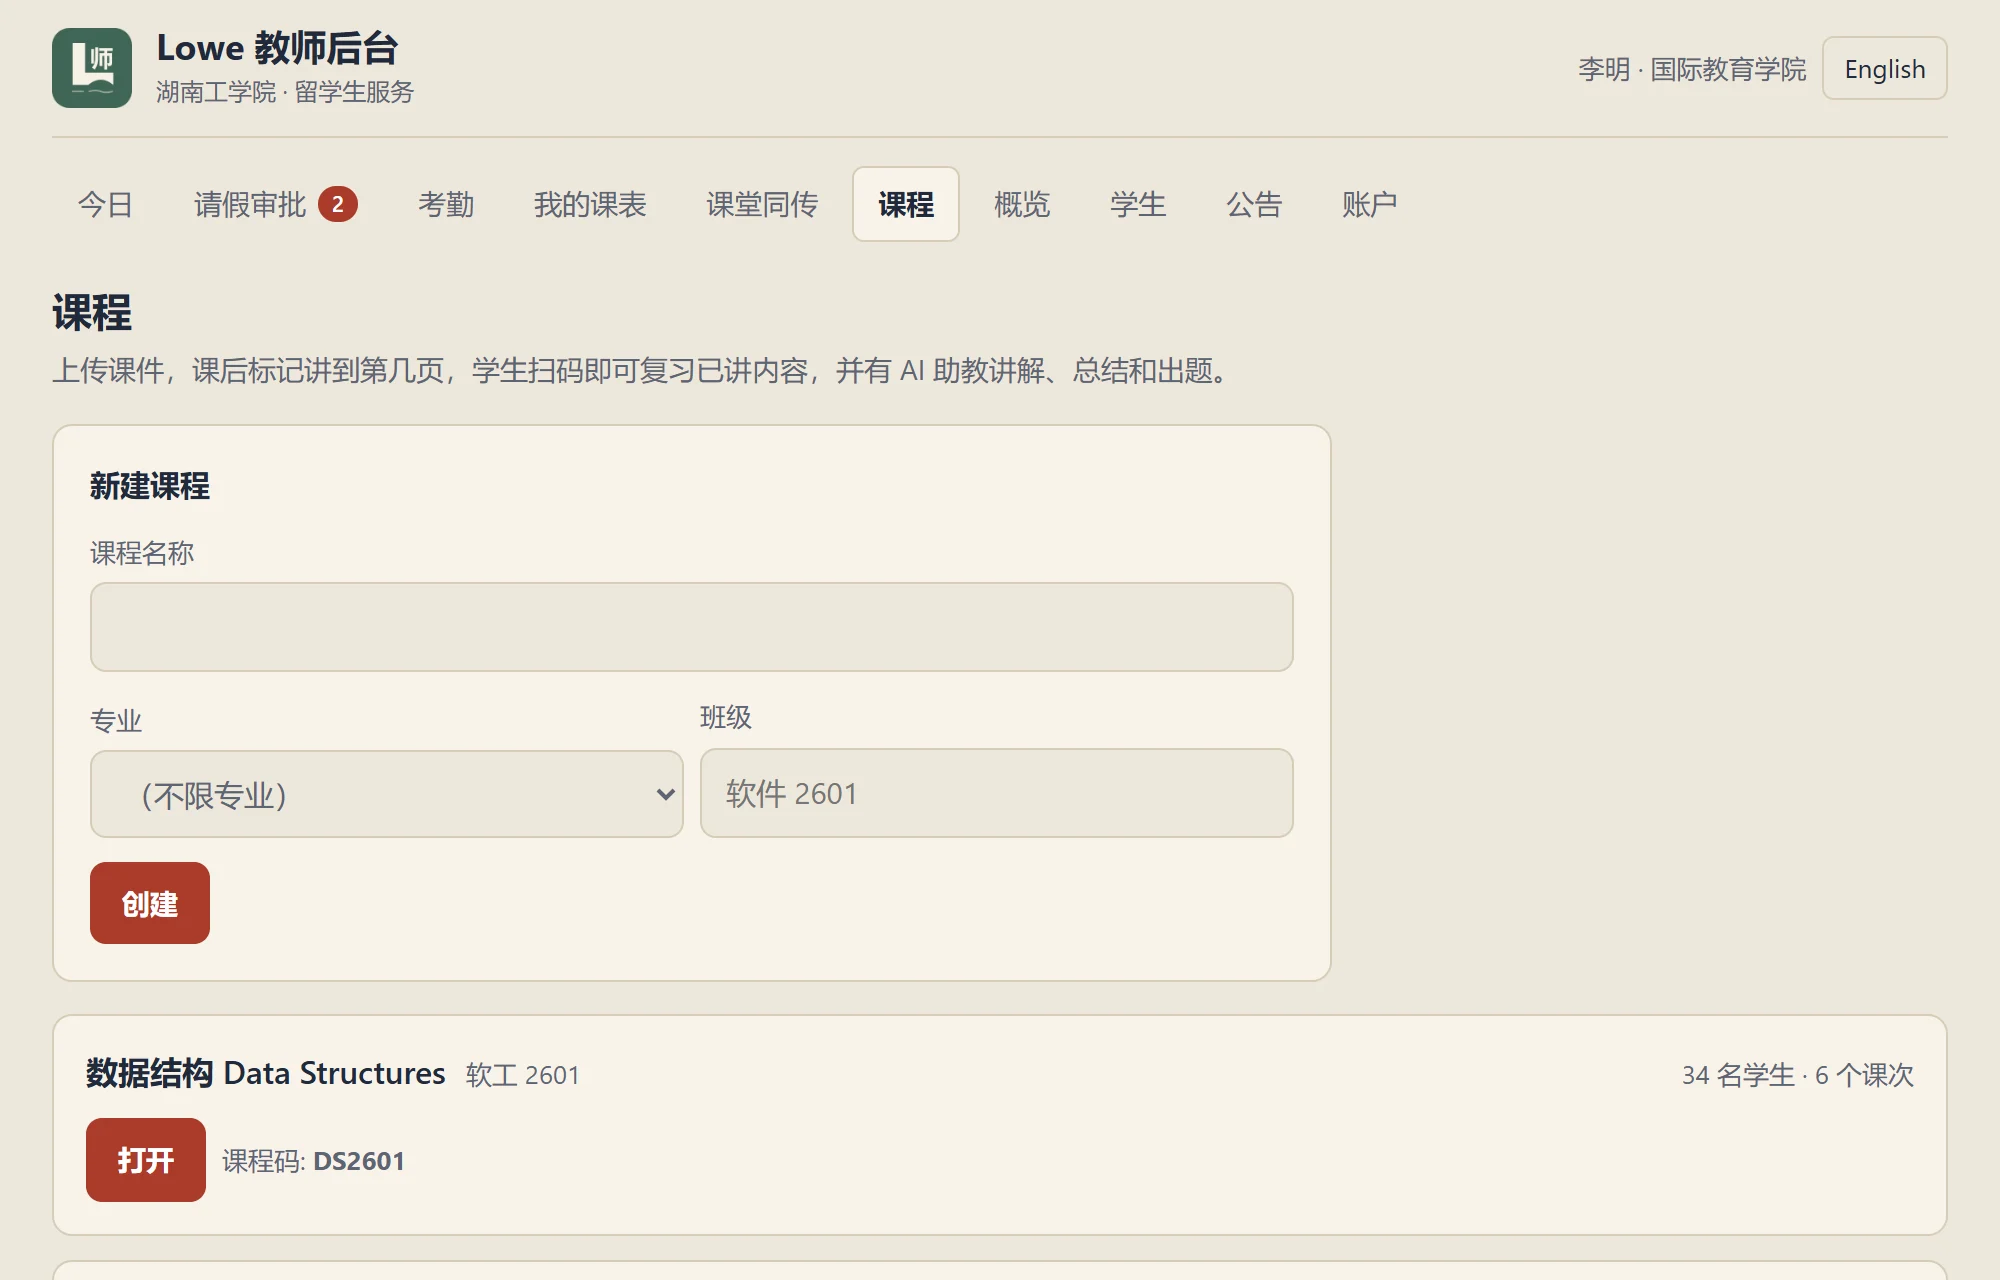Viewport: 2000px width, 1280px height.
Task: Open the 账户 tab
Action: click(x=1370, y=204)
